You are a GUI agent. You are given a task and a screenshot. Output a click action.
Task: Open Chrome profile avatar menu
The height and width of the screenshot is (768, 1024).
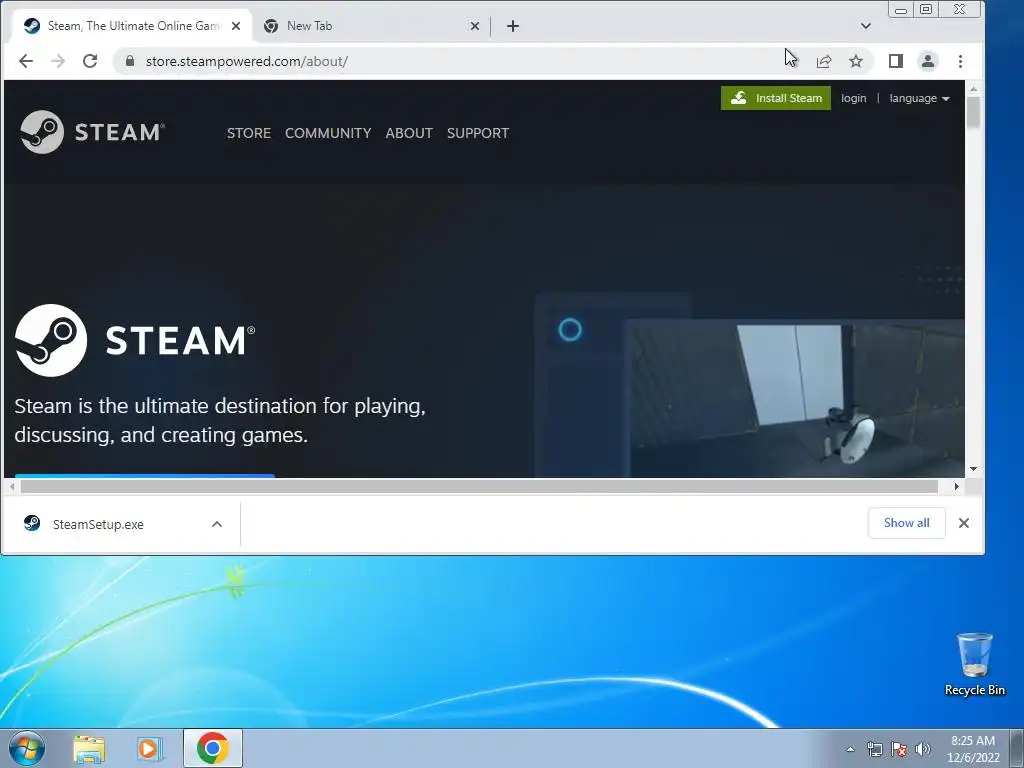(928, 61)
